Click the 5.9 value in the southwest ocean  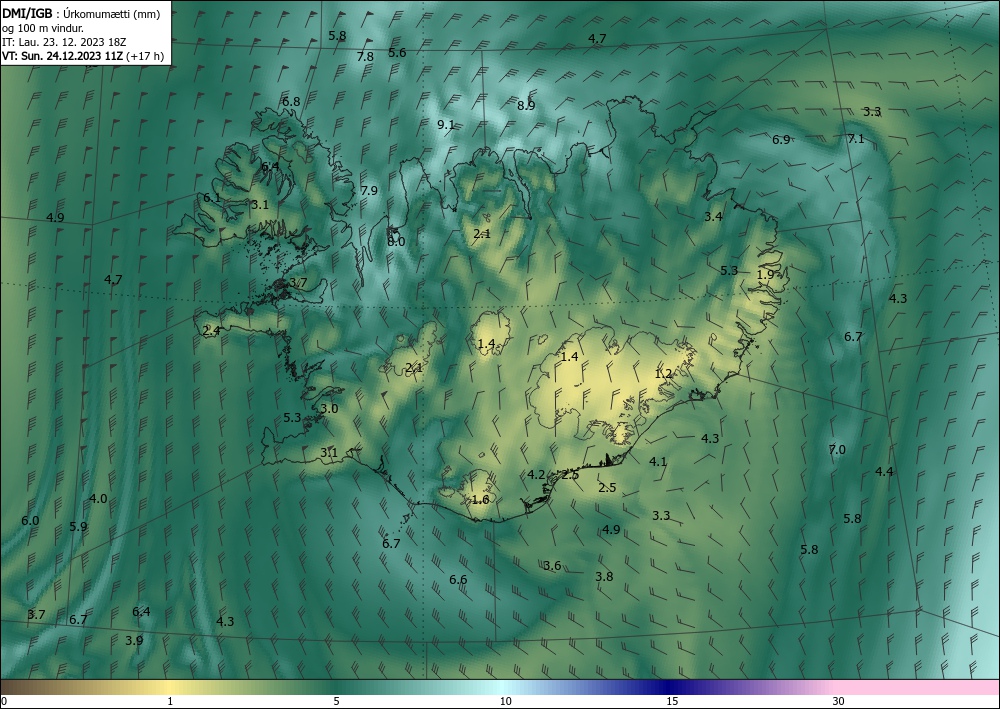click(x=78, y=527)
